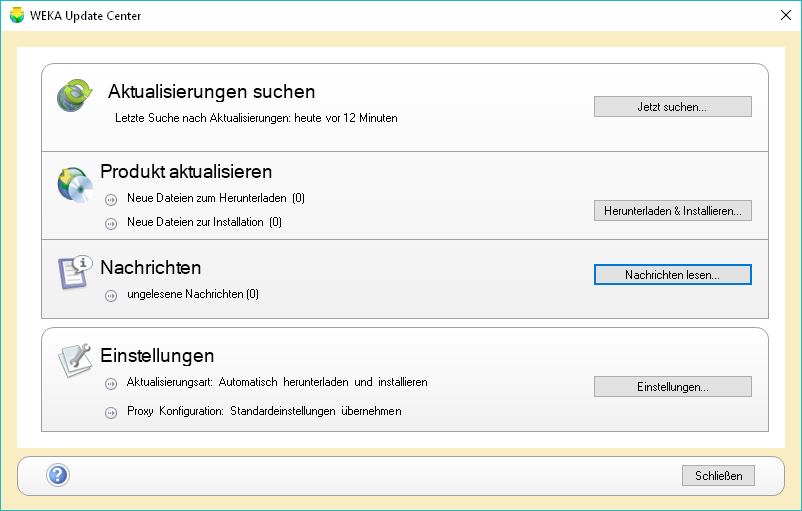Click the info note icon beside Nachrichten
This screenshot has height=511, width=802.
(x=75, y=272)
